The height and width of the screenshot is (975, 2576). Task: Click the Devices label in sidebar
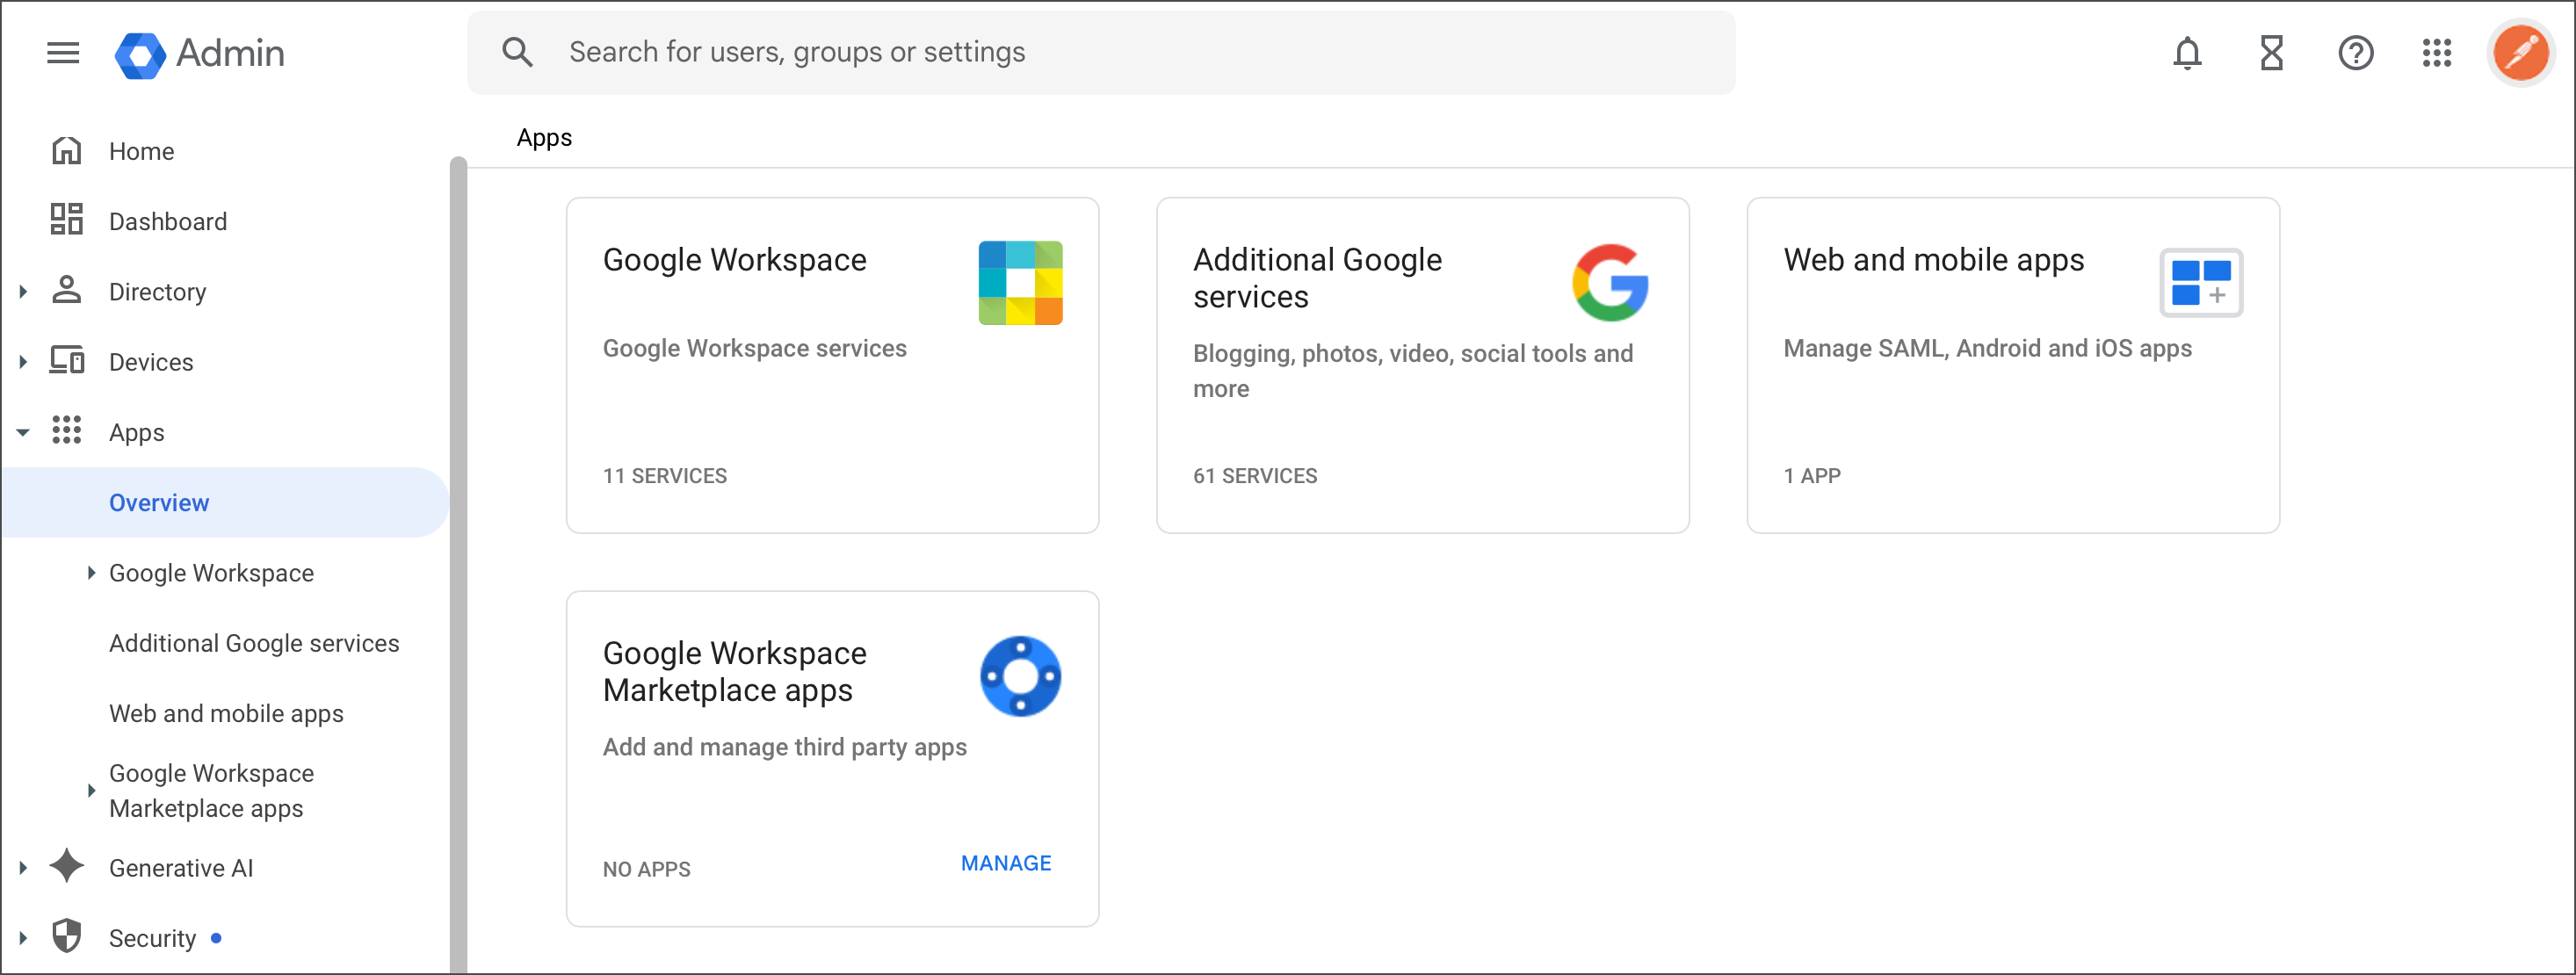click(150, 361)
